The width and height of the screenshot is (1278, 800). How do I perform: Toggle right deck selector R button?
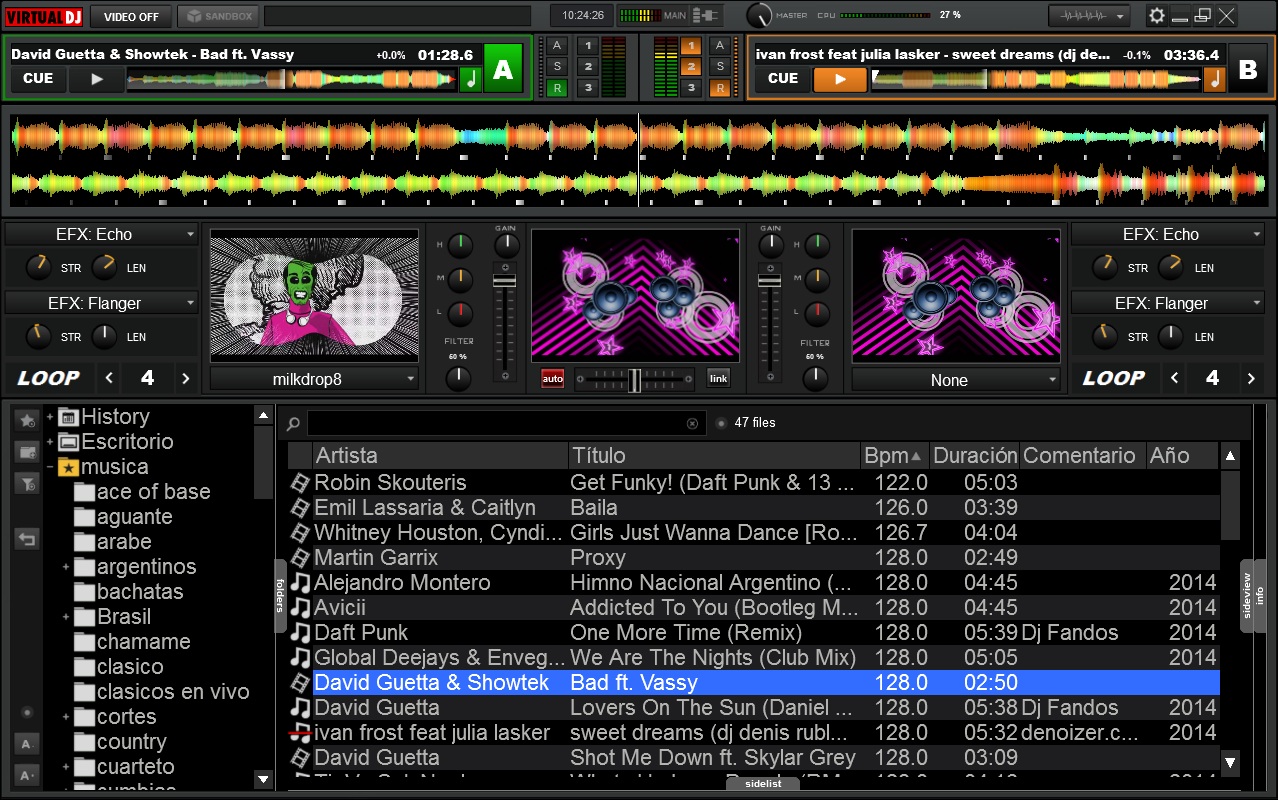[719, 88]
